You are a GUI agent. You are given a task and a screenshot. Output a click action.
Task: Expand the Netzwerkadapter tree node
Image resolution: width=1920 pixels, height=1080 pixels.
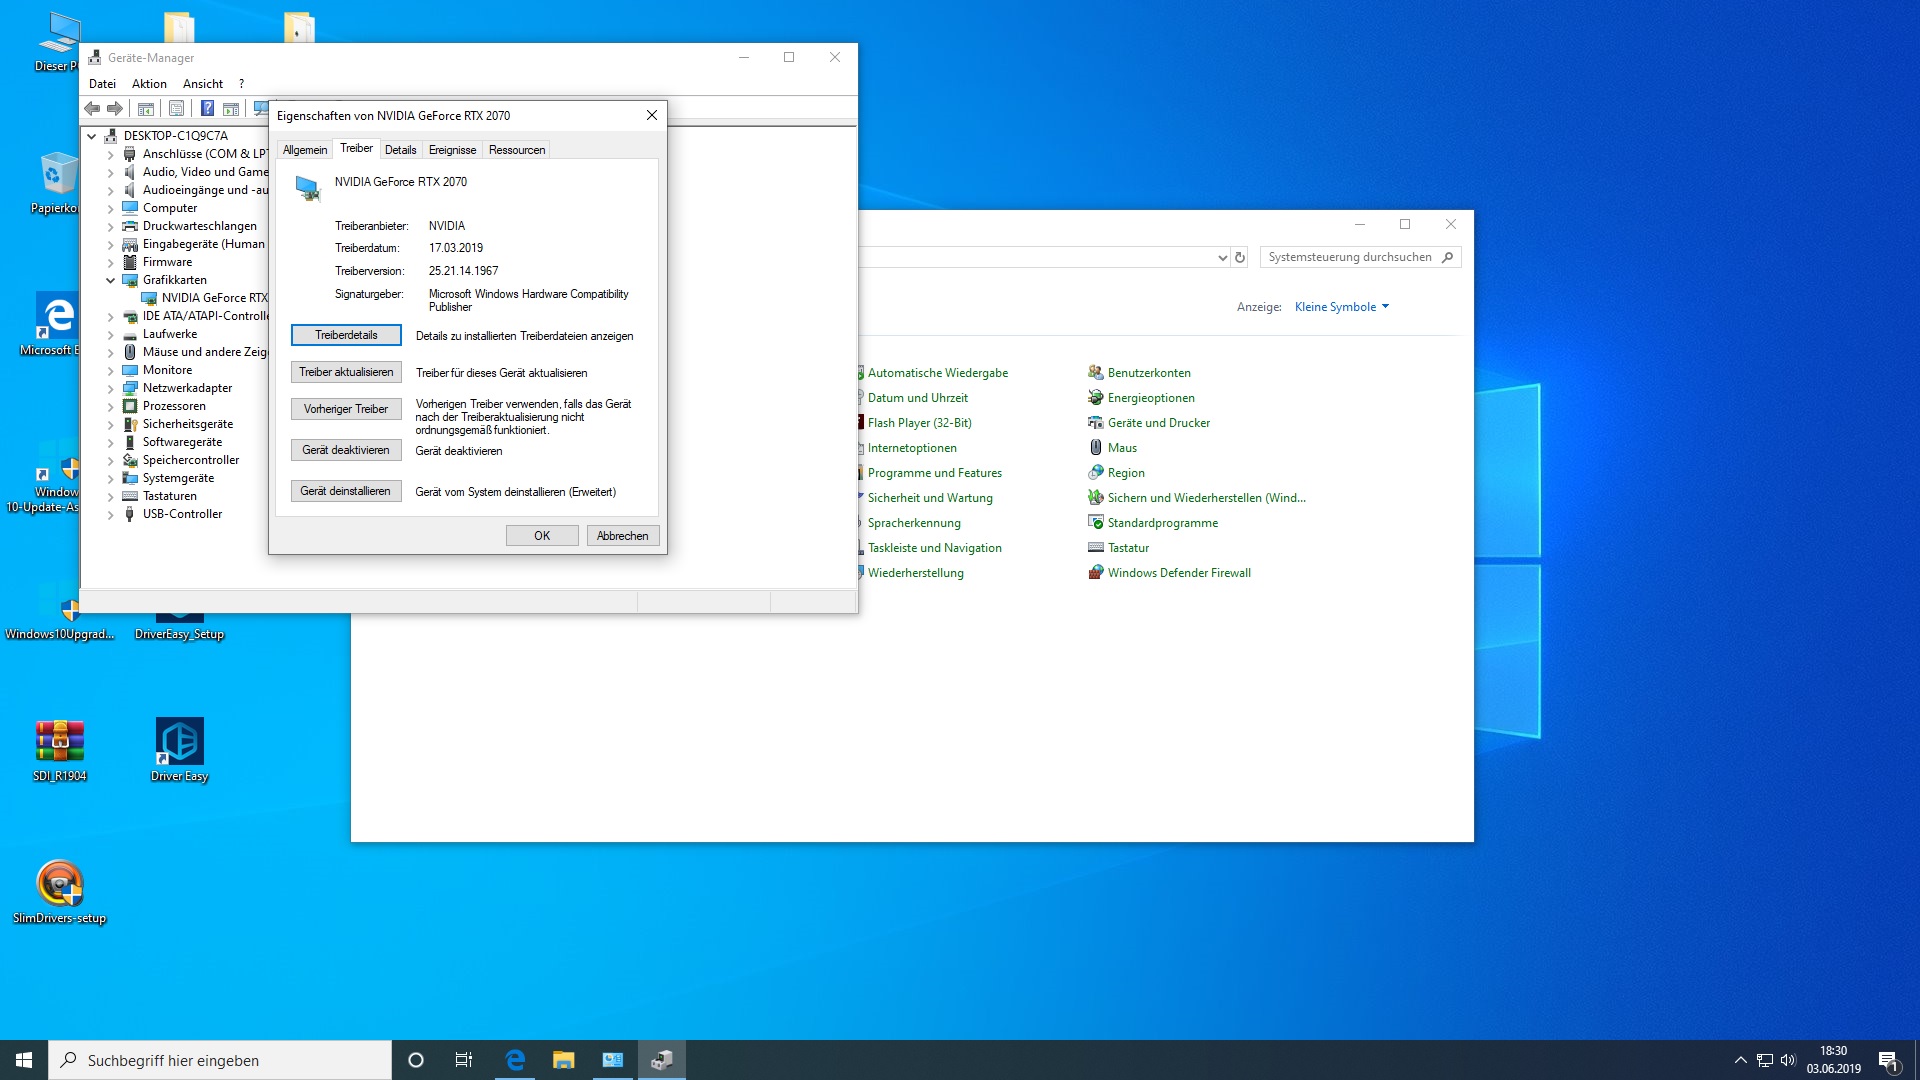pyautogui.click(x=111, y=388)
